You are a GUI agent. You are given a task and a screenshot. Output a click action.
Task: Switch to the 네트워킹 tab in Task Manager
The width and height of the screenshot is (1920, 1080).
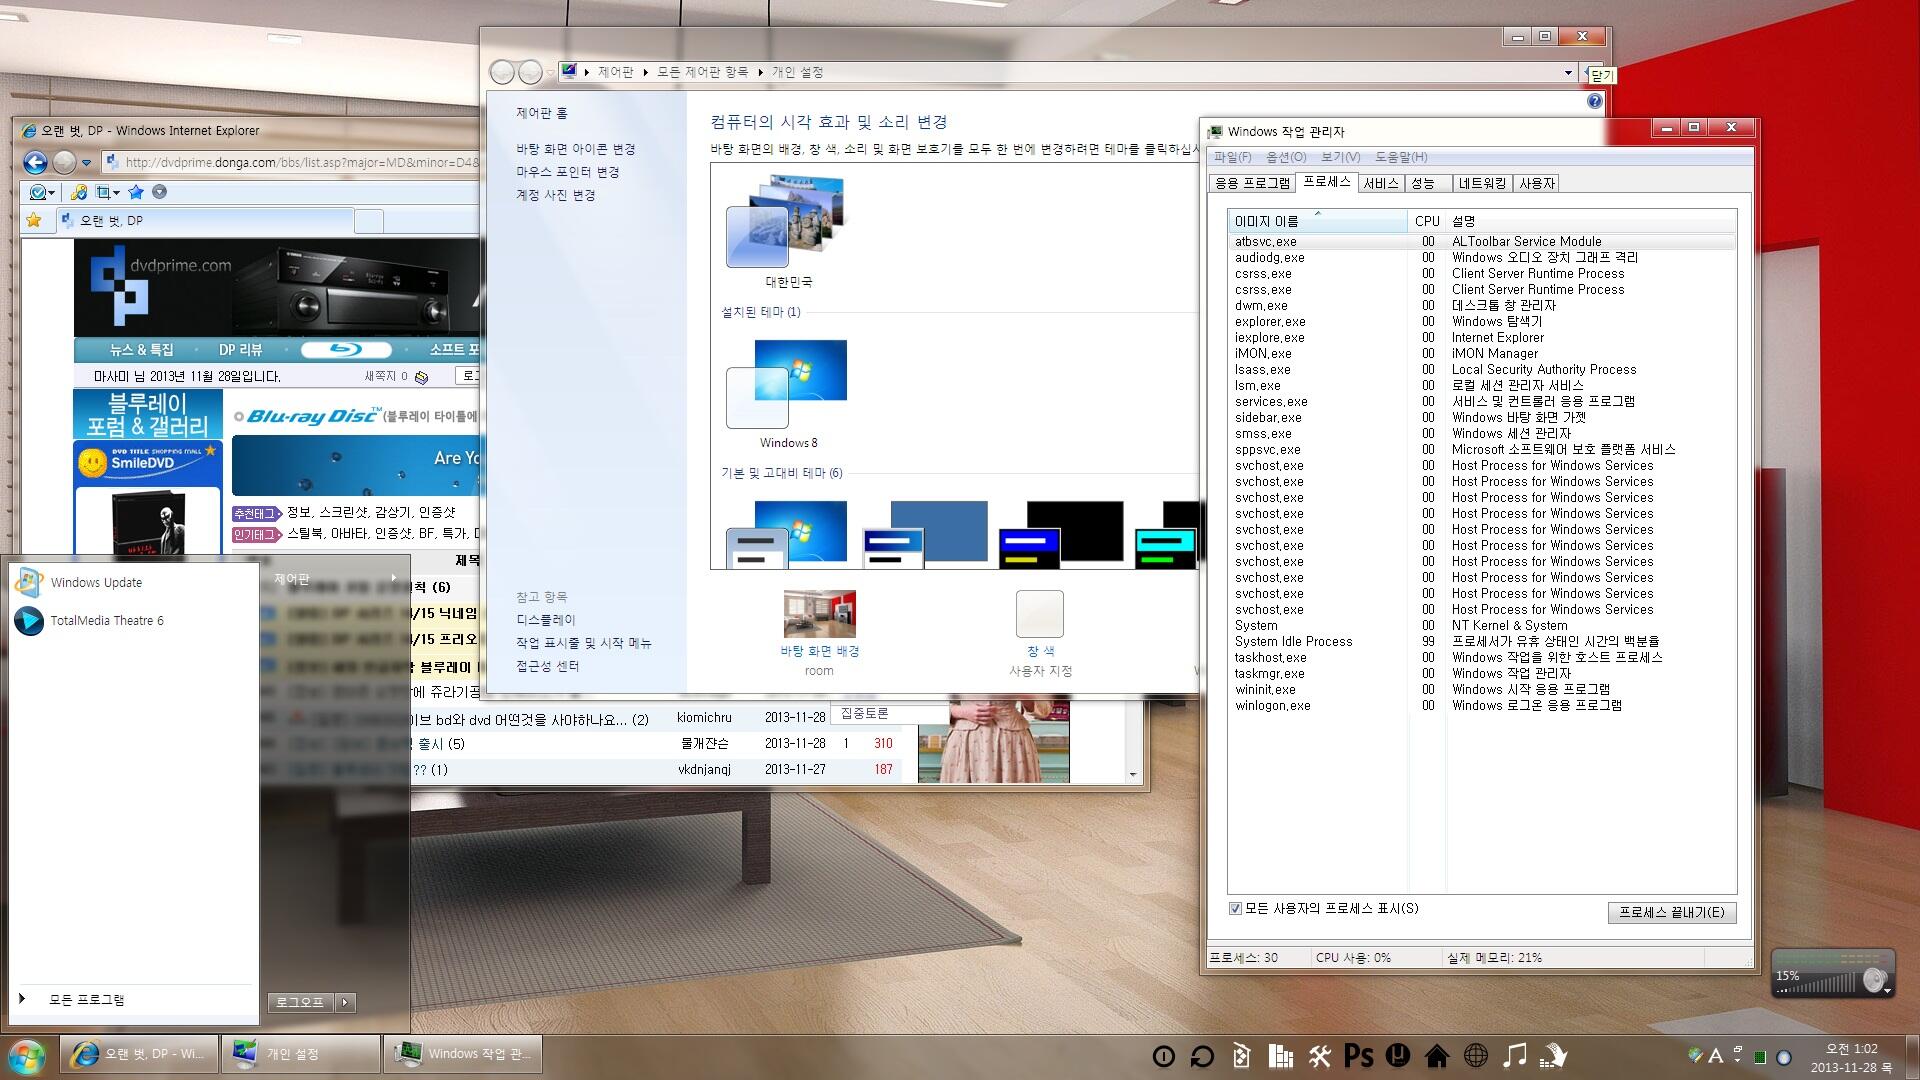[x=1482, y=183]
